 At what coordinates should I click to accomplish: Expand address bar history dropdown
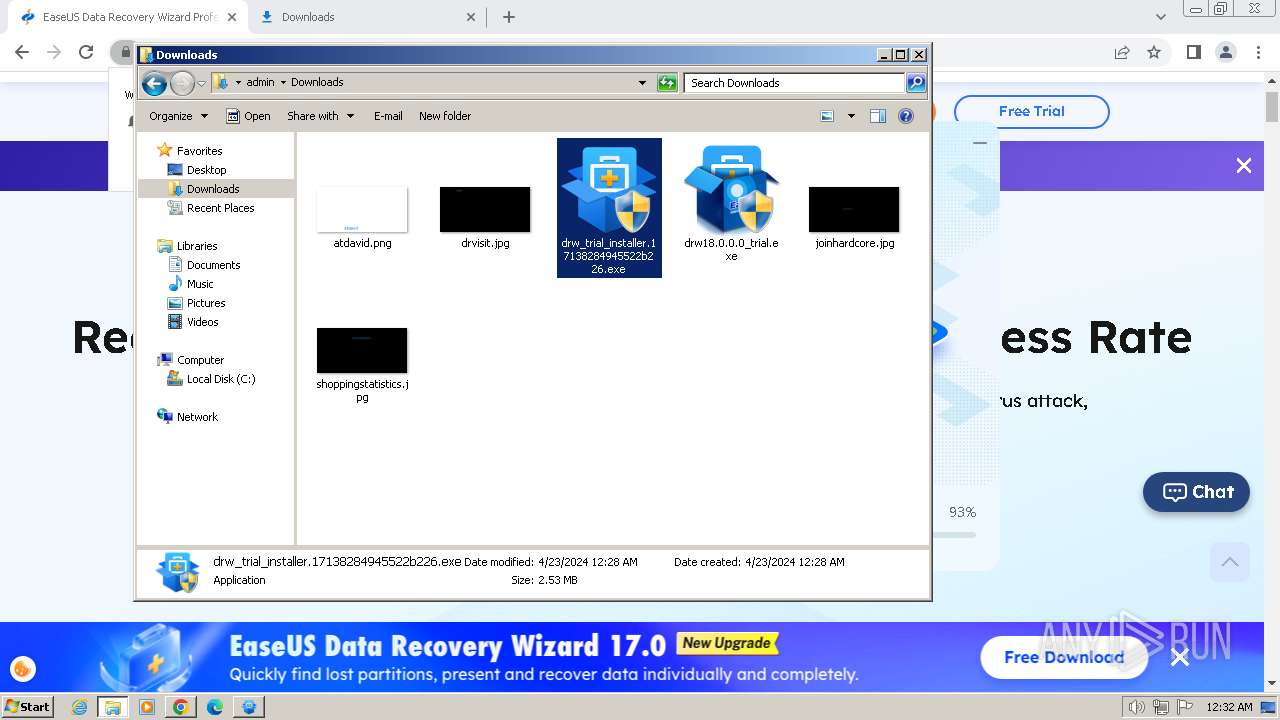[x=642, y=83]
